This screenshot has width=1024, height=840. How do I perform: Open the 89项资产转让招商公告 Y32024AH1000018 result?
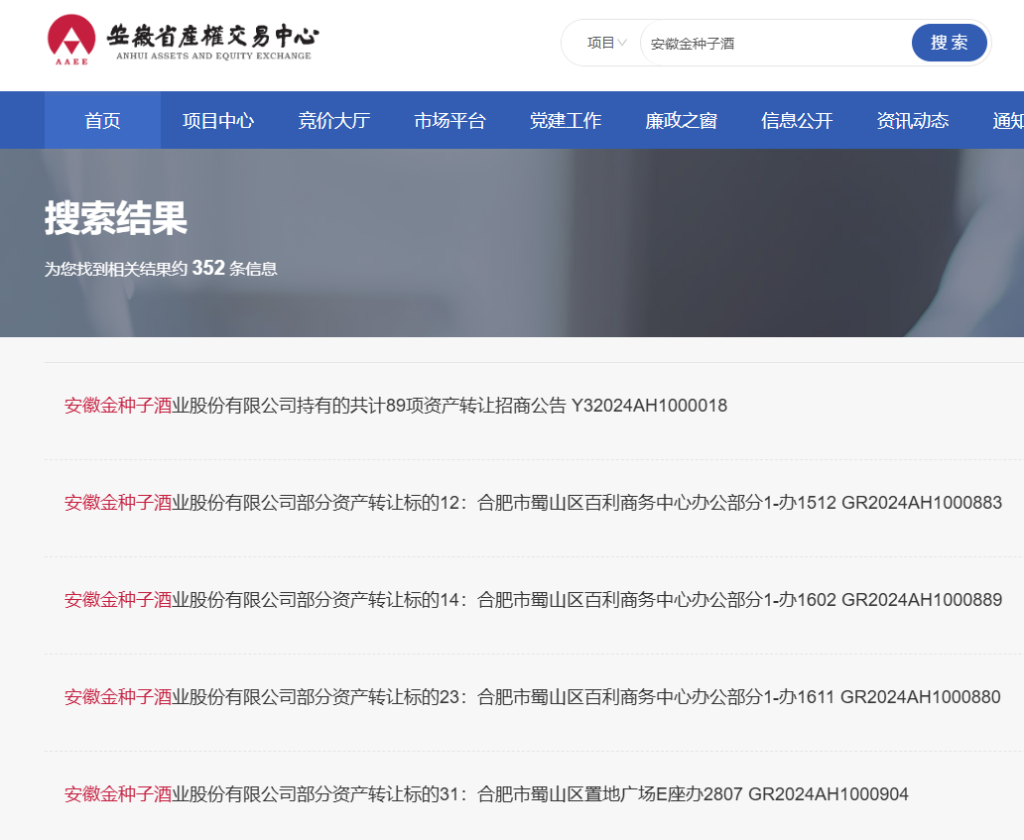(x=396, y=406)
